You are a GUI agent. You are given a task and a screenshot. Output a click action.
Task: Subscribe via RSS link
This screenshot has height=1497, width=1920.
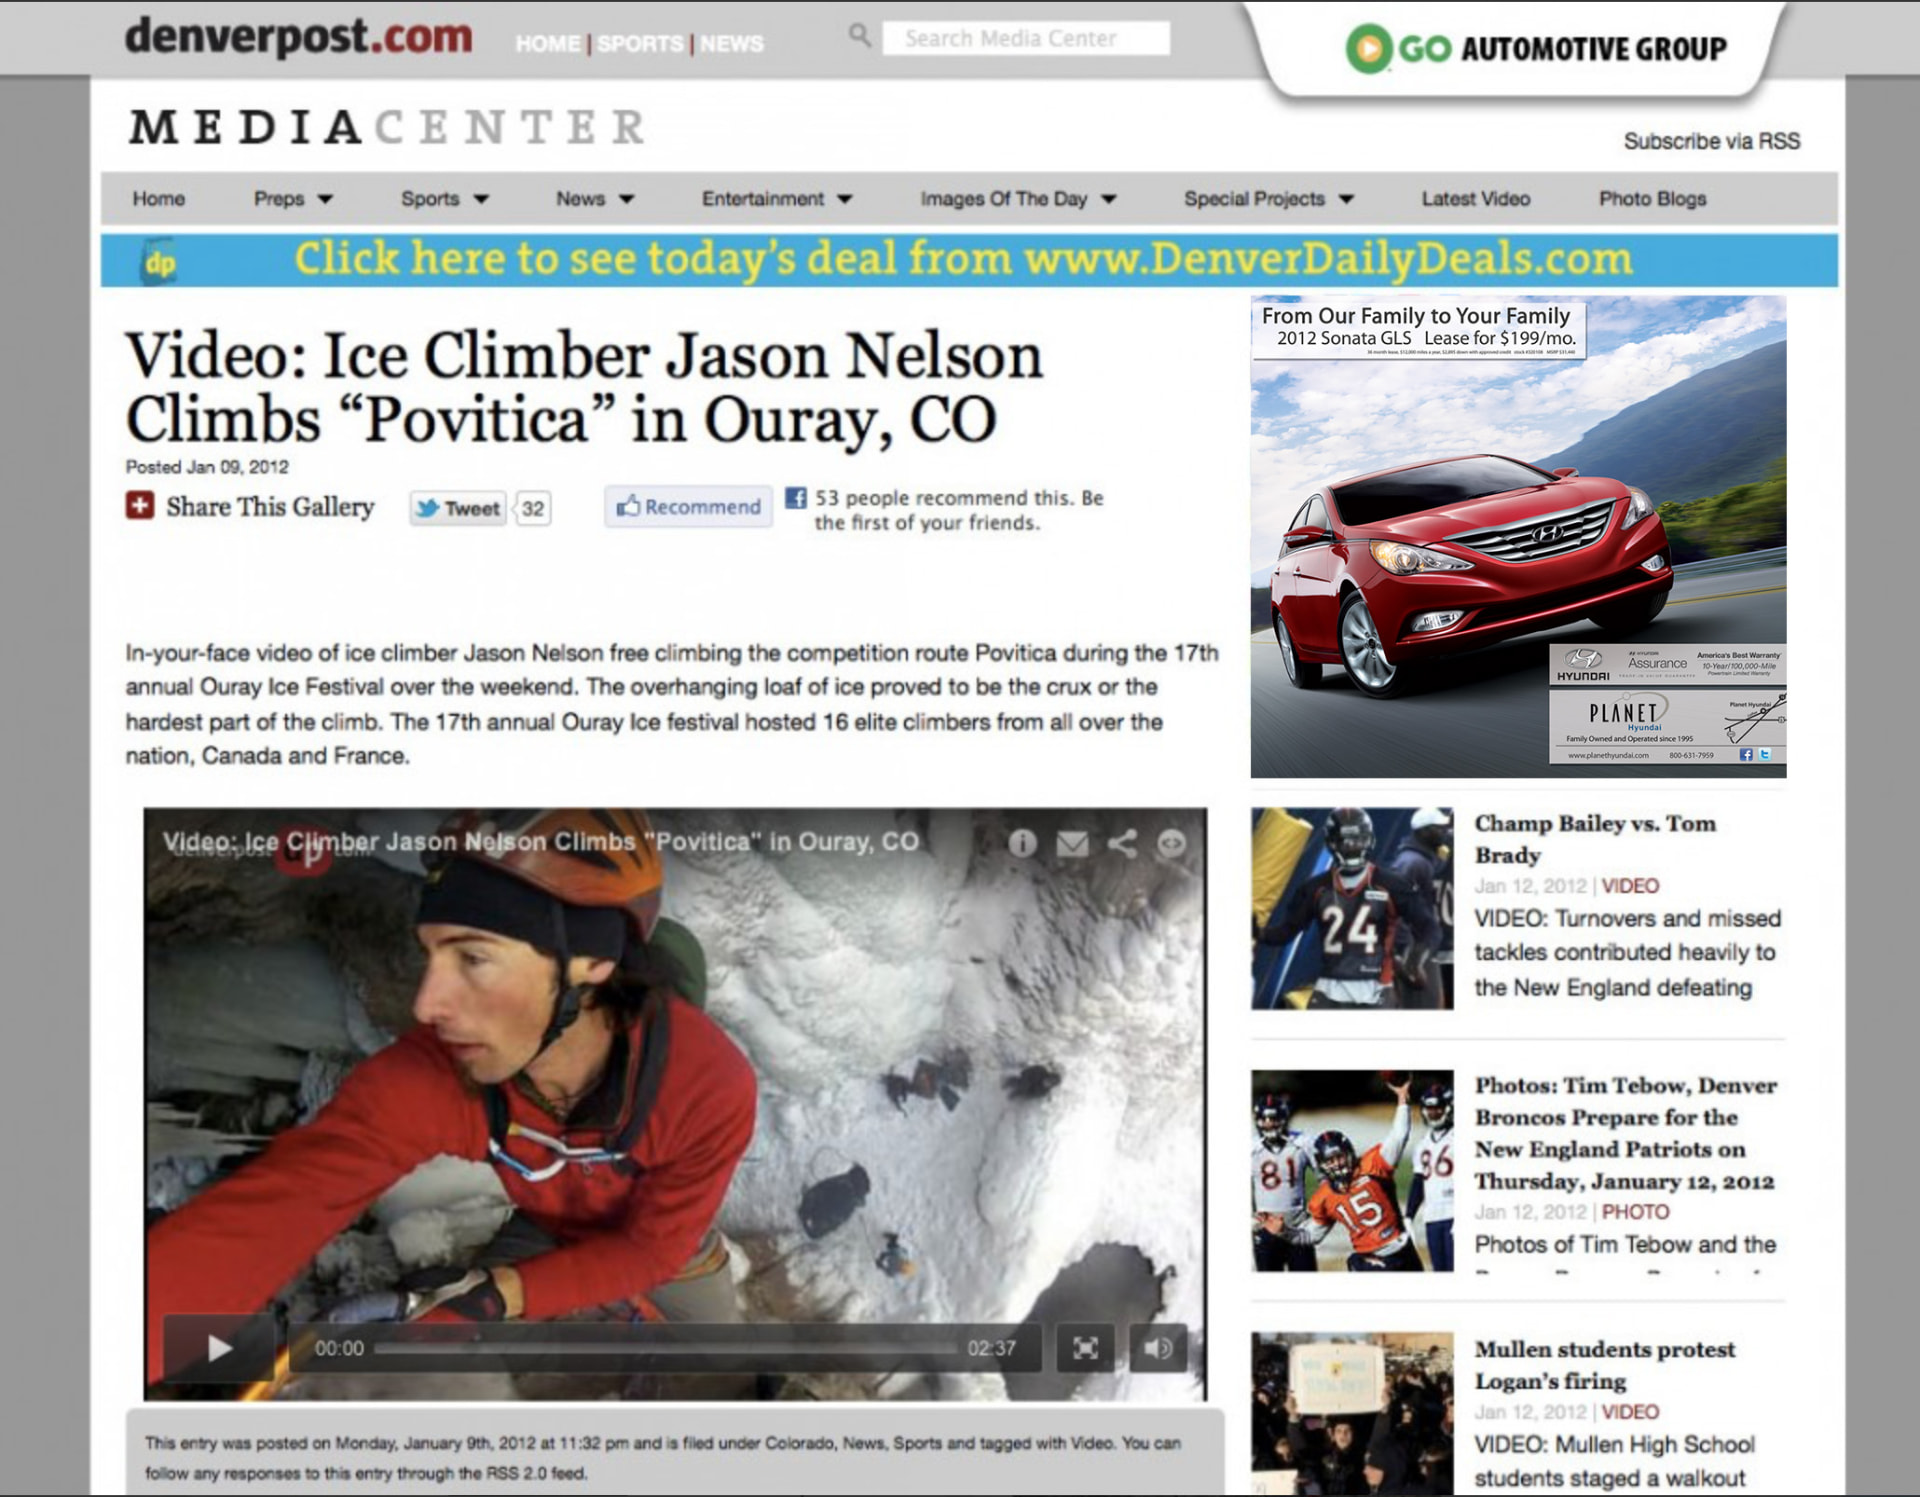(1711, 141)
